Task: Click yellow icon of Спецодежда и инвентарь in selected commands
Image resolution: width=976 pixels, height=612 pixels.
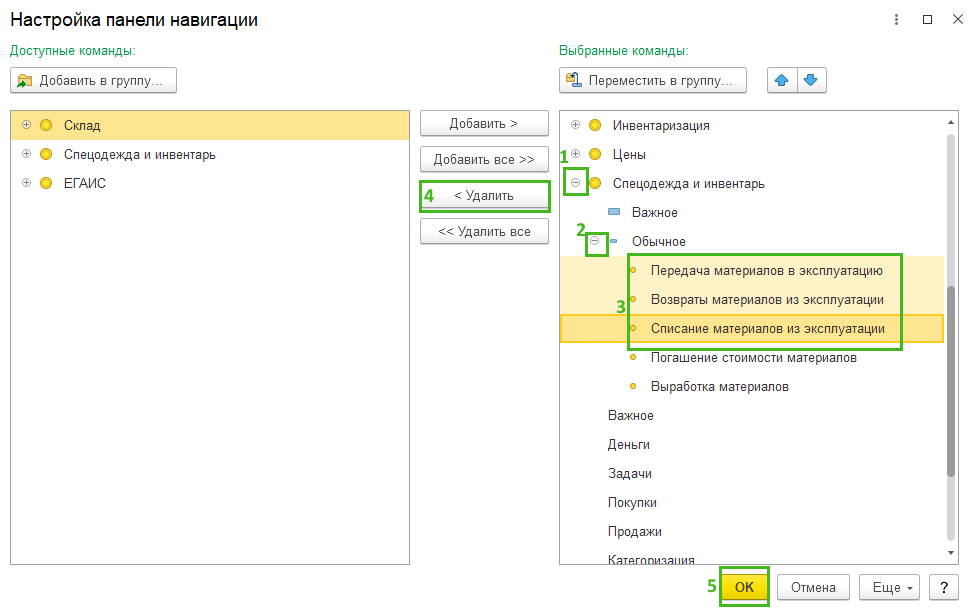Action: 595,183
